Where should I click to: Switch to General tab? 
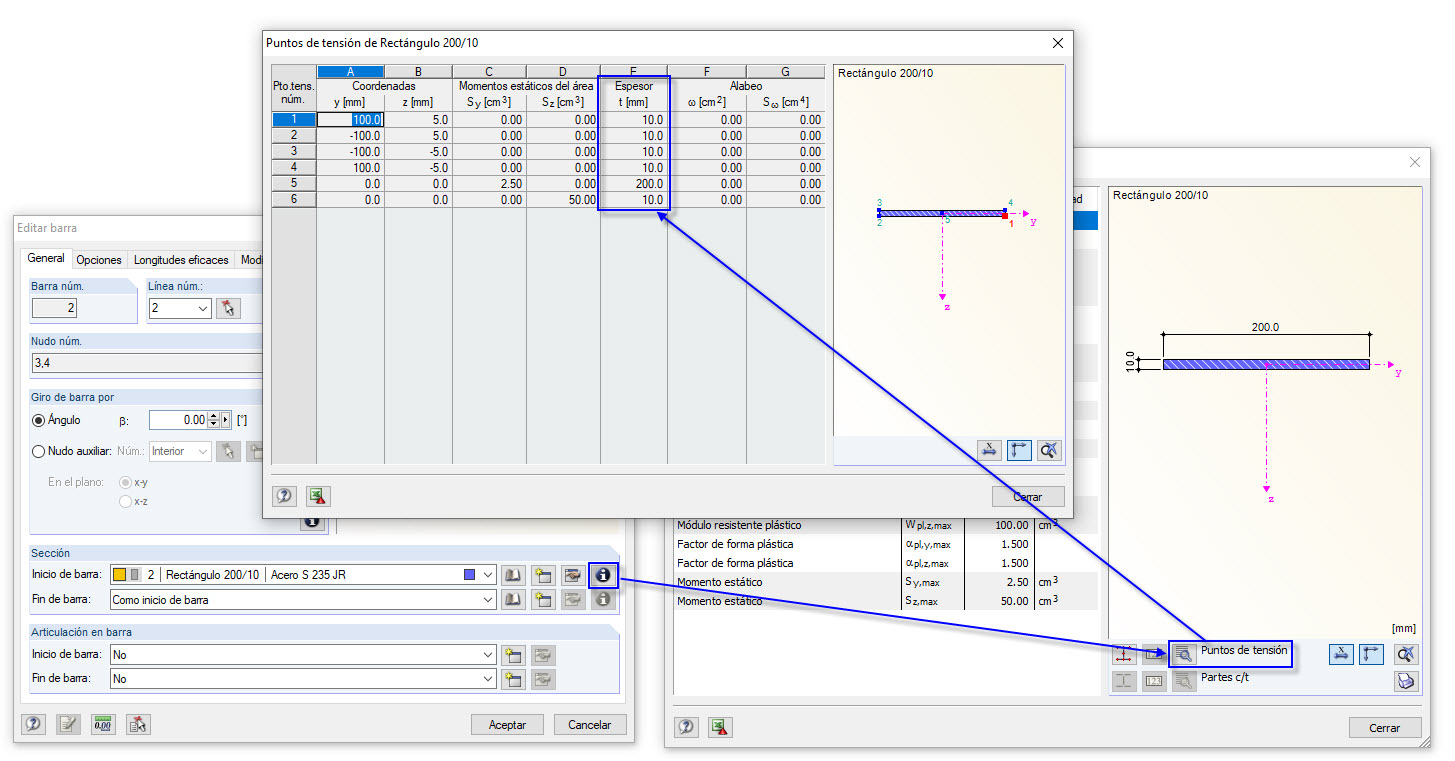click(46, 258)
